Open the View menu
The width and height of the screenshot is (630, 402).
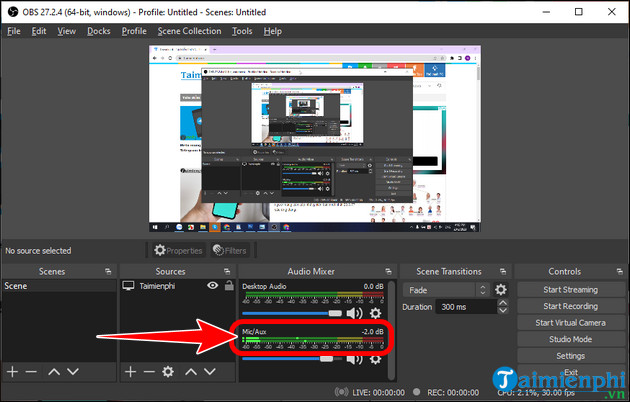click(66, 31)
